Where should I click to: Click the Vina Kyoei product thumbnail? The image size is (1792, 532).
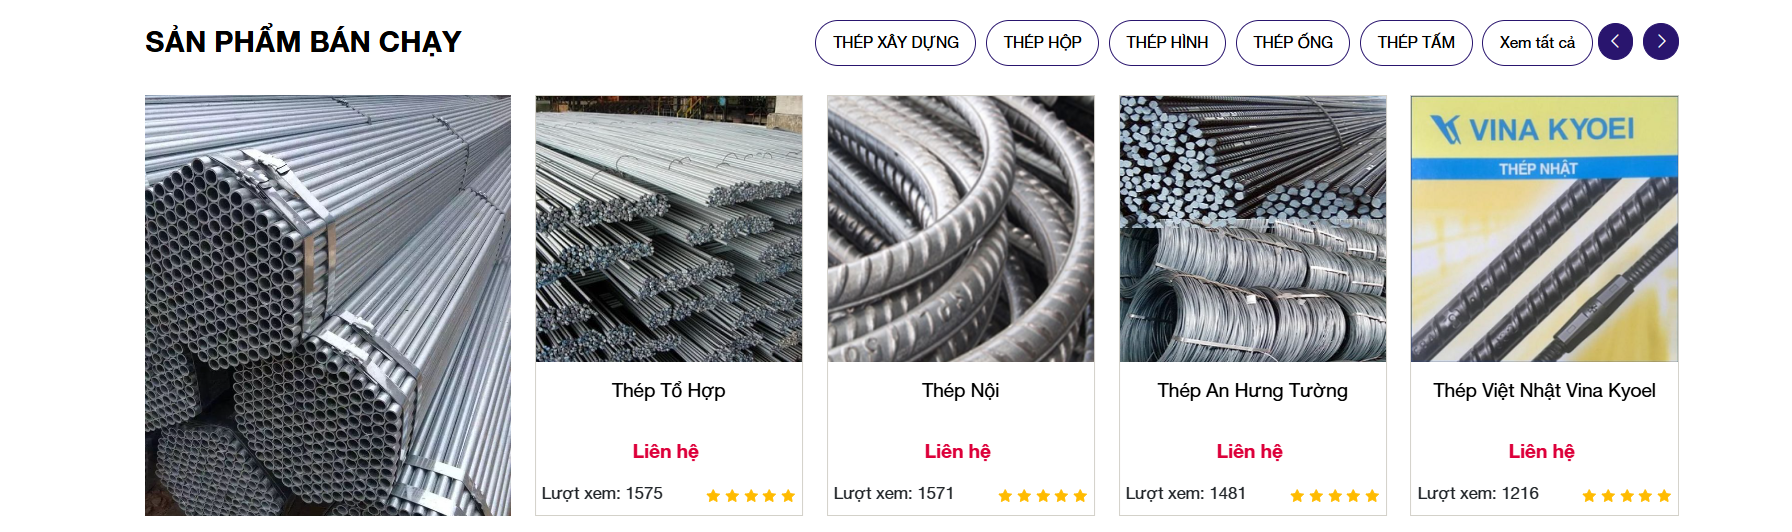tap(1544, 229)
